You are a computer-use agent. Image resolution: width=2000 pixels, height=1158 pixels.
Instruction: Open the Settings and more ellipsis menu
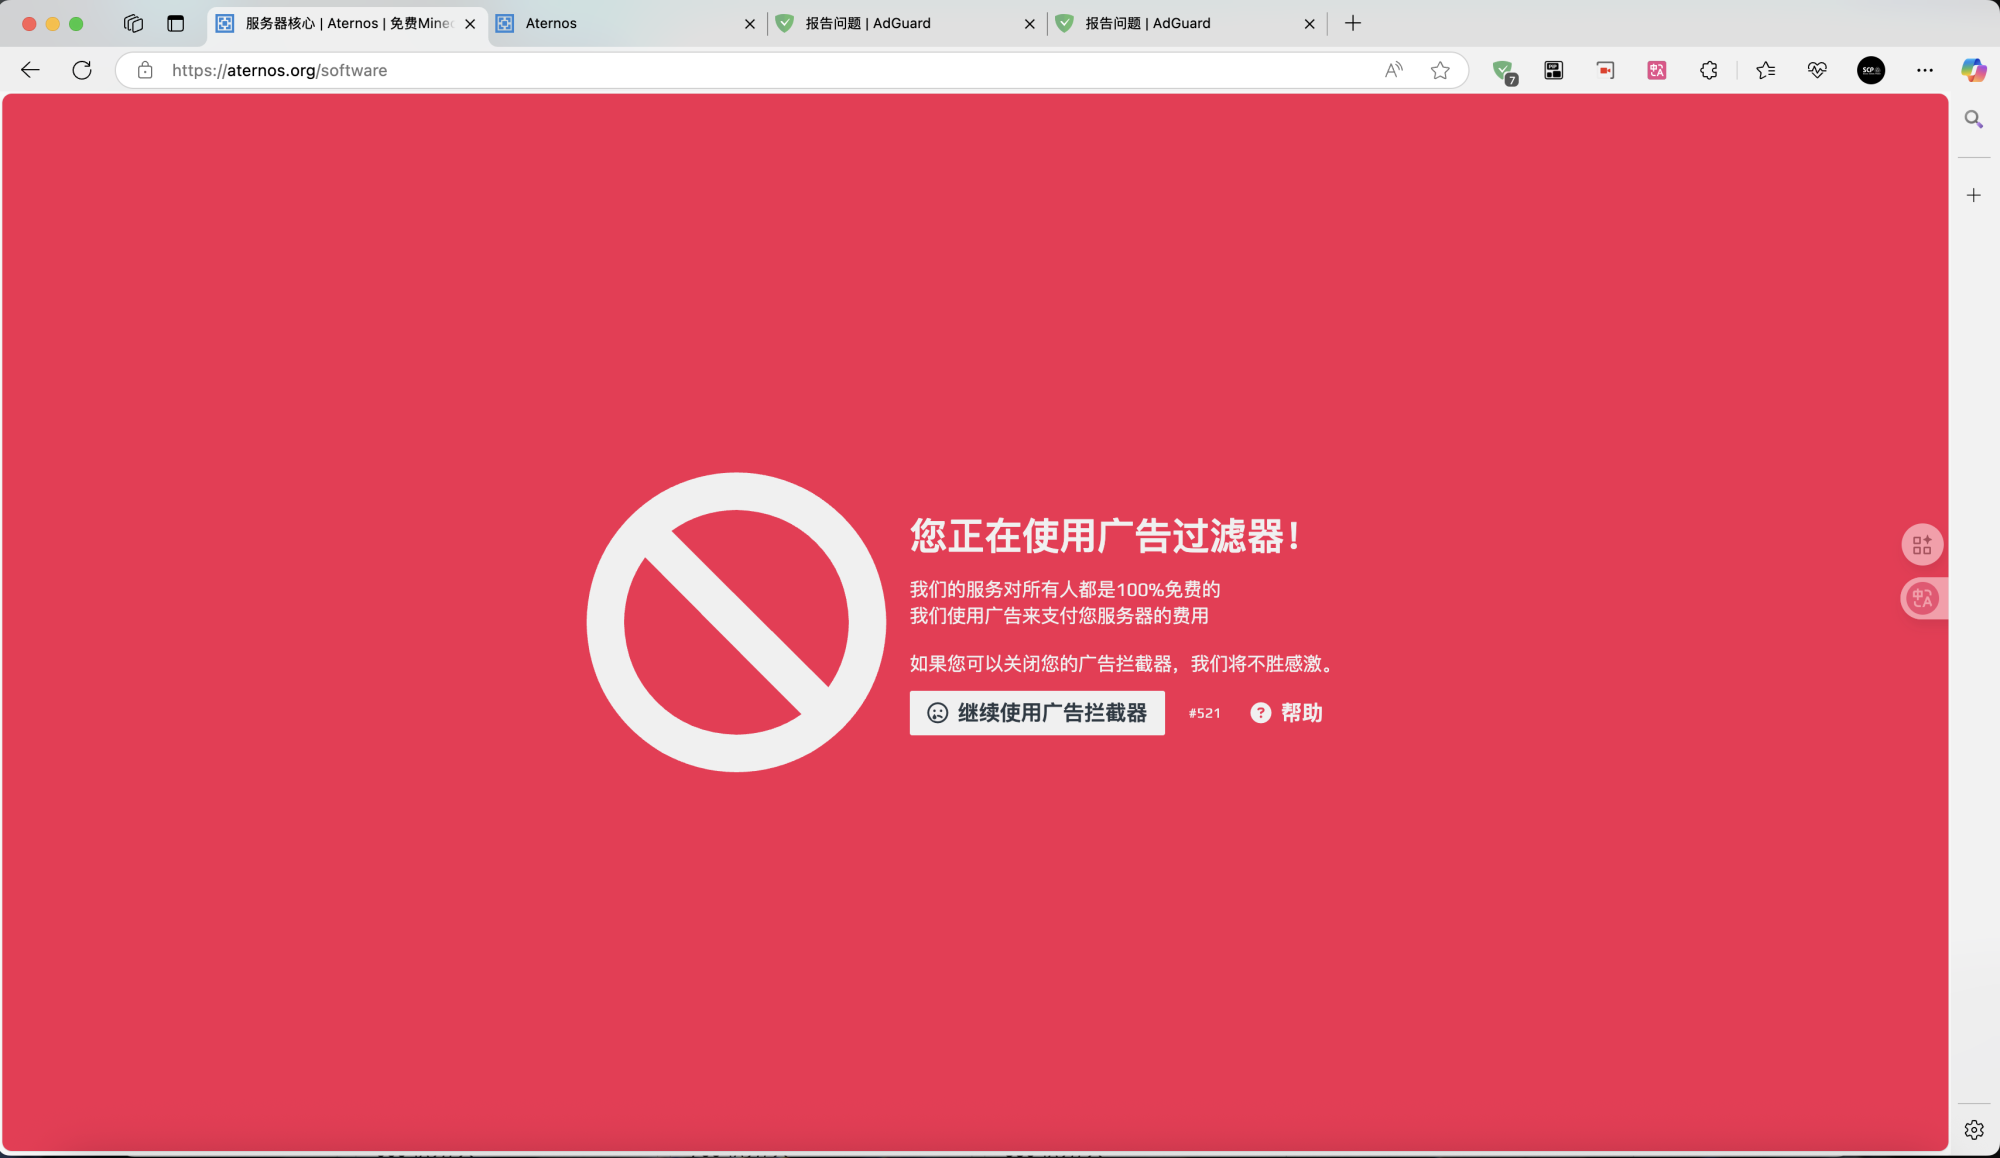1924,70
